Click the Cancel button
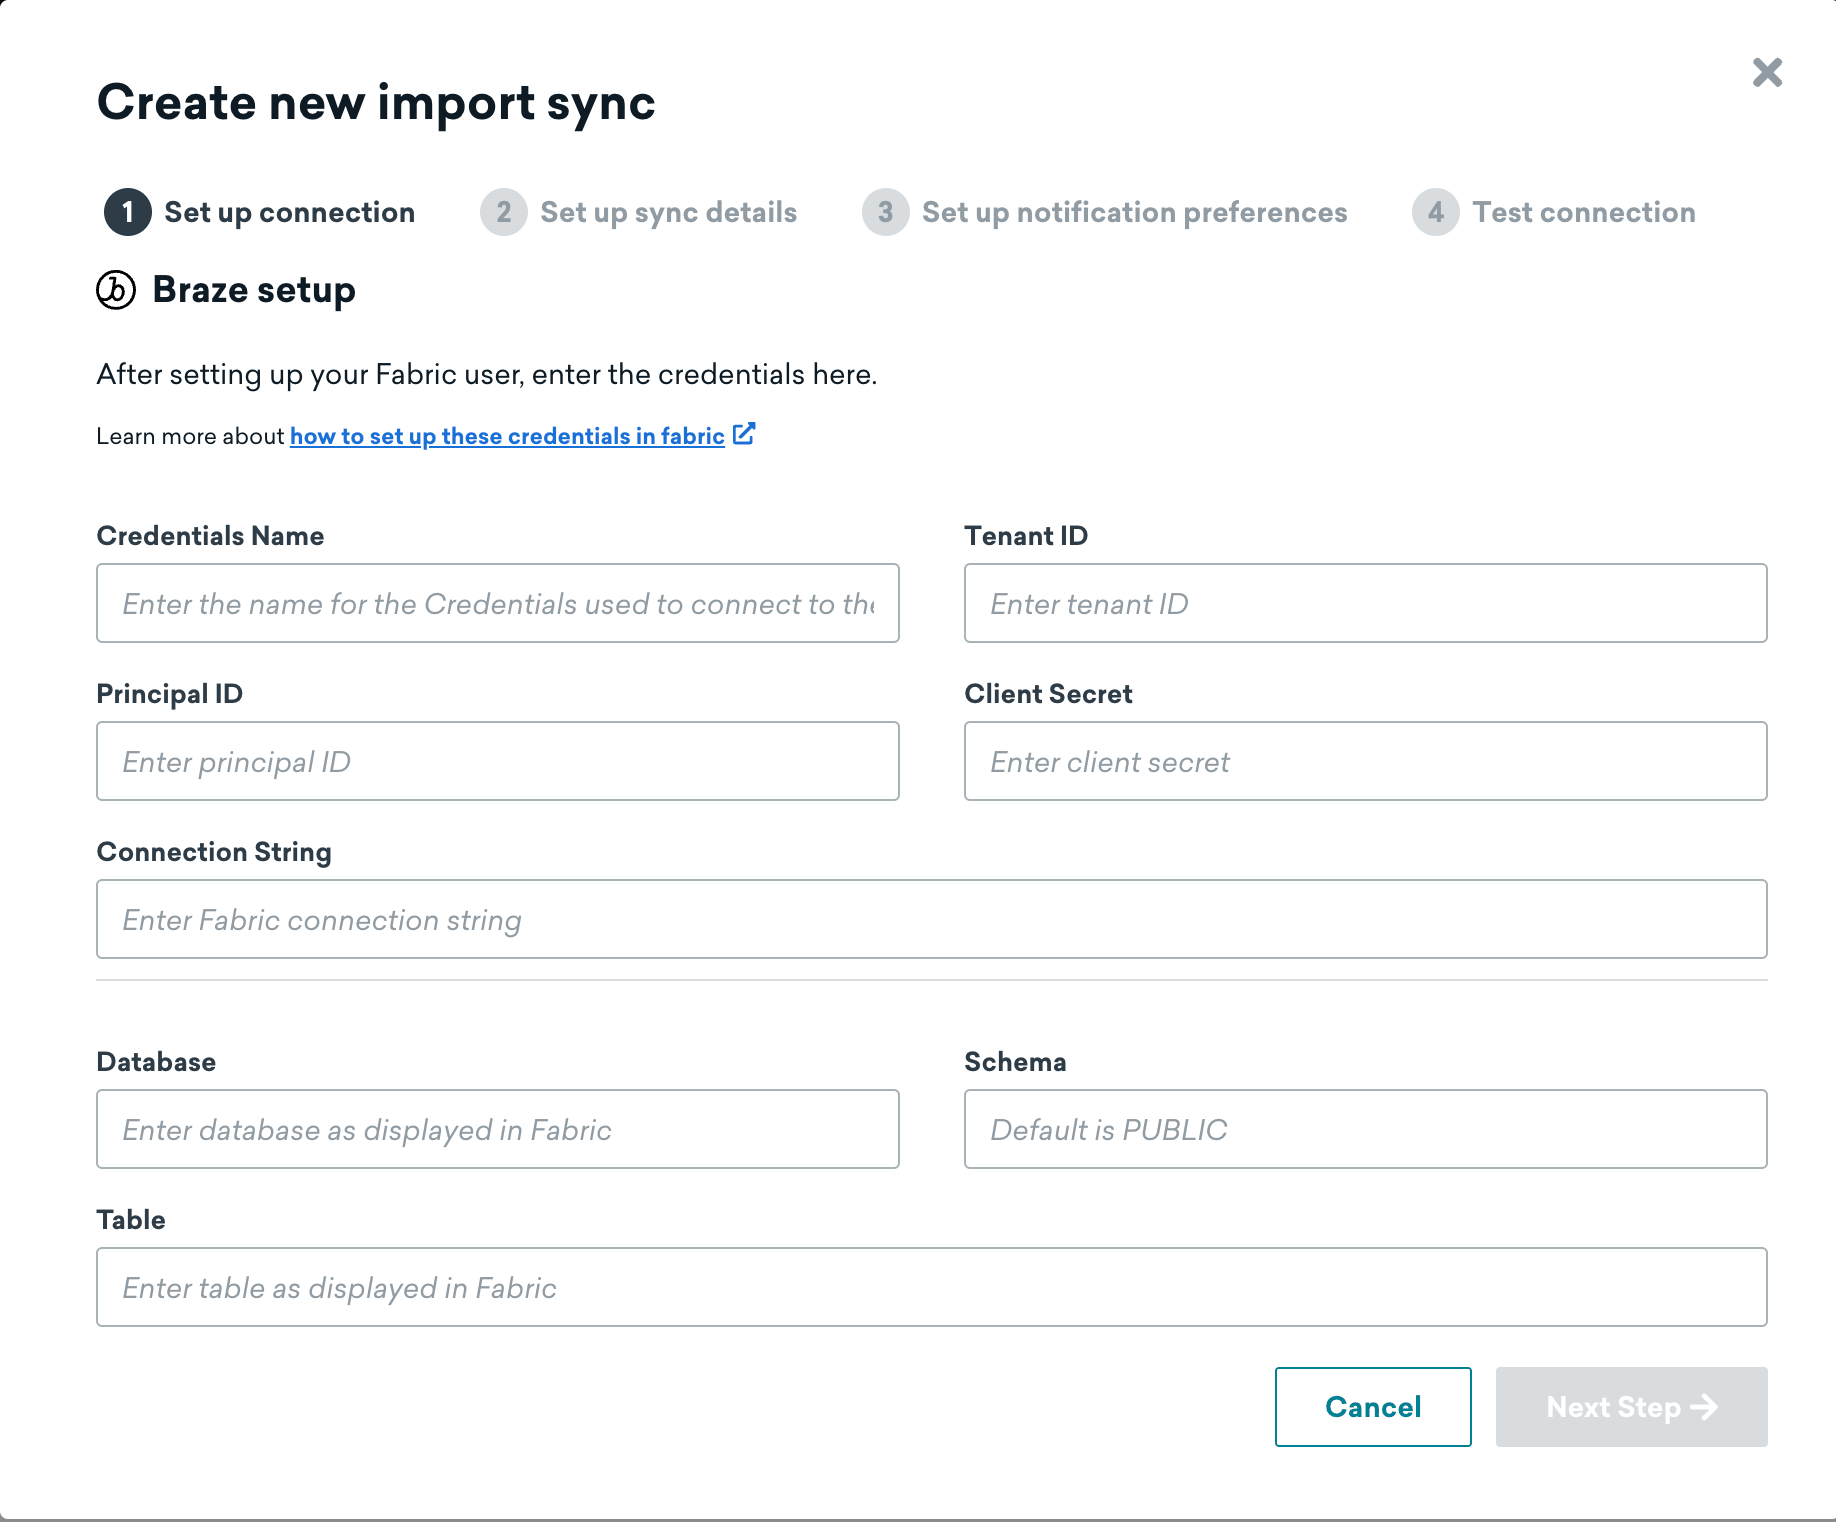Image resolution: width=1836 pixels, height=1522 pixels. 1372,1407
